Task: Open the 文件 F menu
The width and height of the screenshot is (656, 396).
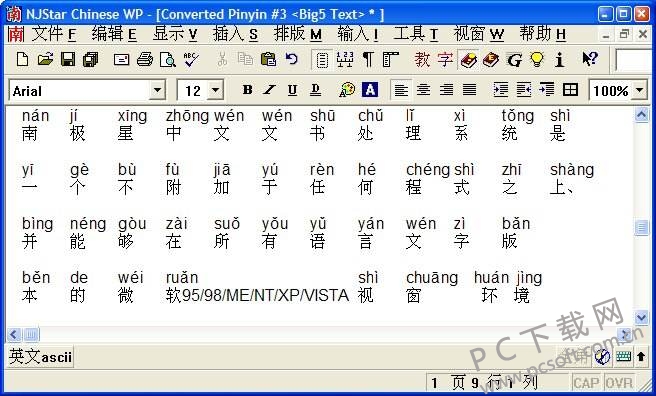Action: (x=54, y=34)
